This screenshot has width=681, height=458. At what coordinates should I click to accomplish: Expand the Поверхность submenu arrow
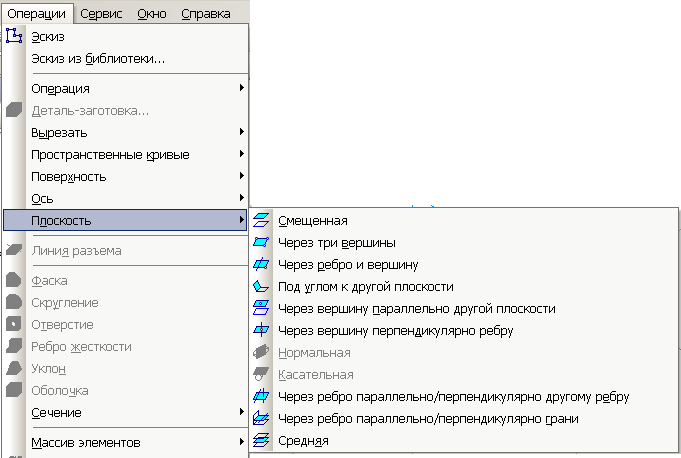click(242, 175)
